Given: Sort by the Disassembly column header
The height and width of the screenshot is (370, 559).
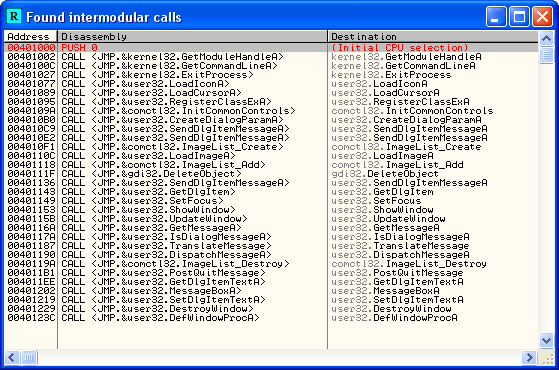Looking at the screenshot, I should coord(193,37).
